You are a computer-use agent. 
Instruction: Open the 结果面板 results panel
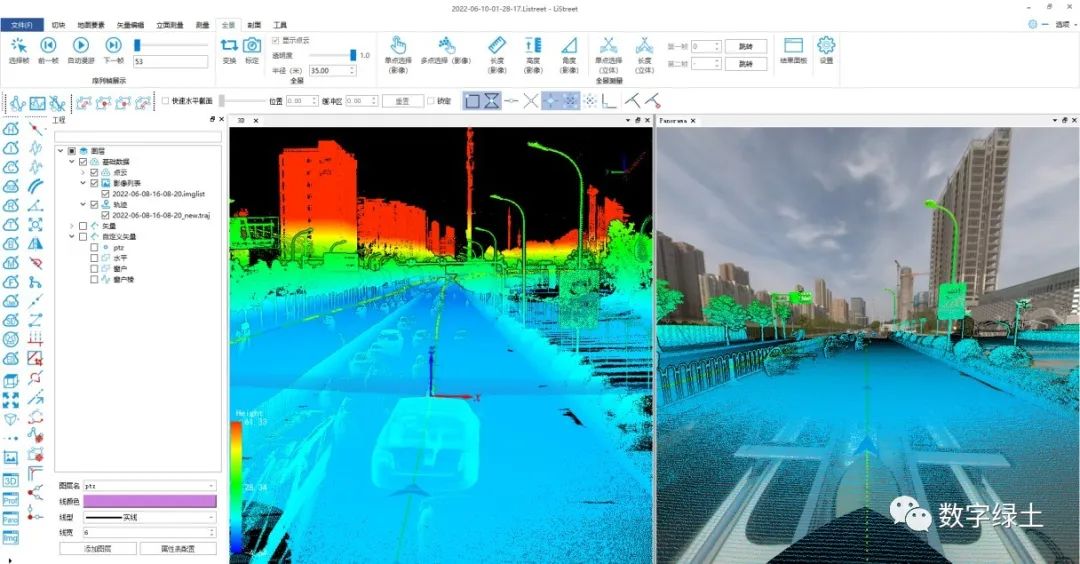(x=794, y=46)
